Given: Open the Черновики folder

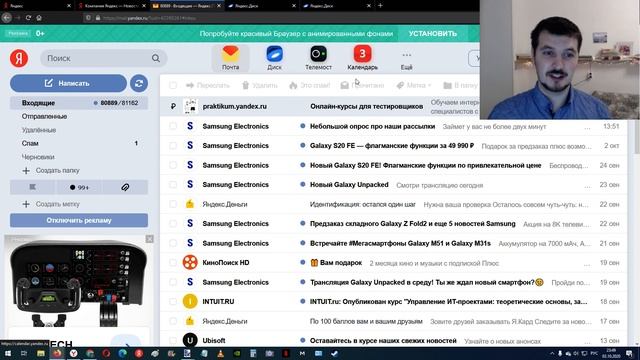Looking at the screenshot, I should [38, 157].
